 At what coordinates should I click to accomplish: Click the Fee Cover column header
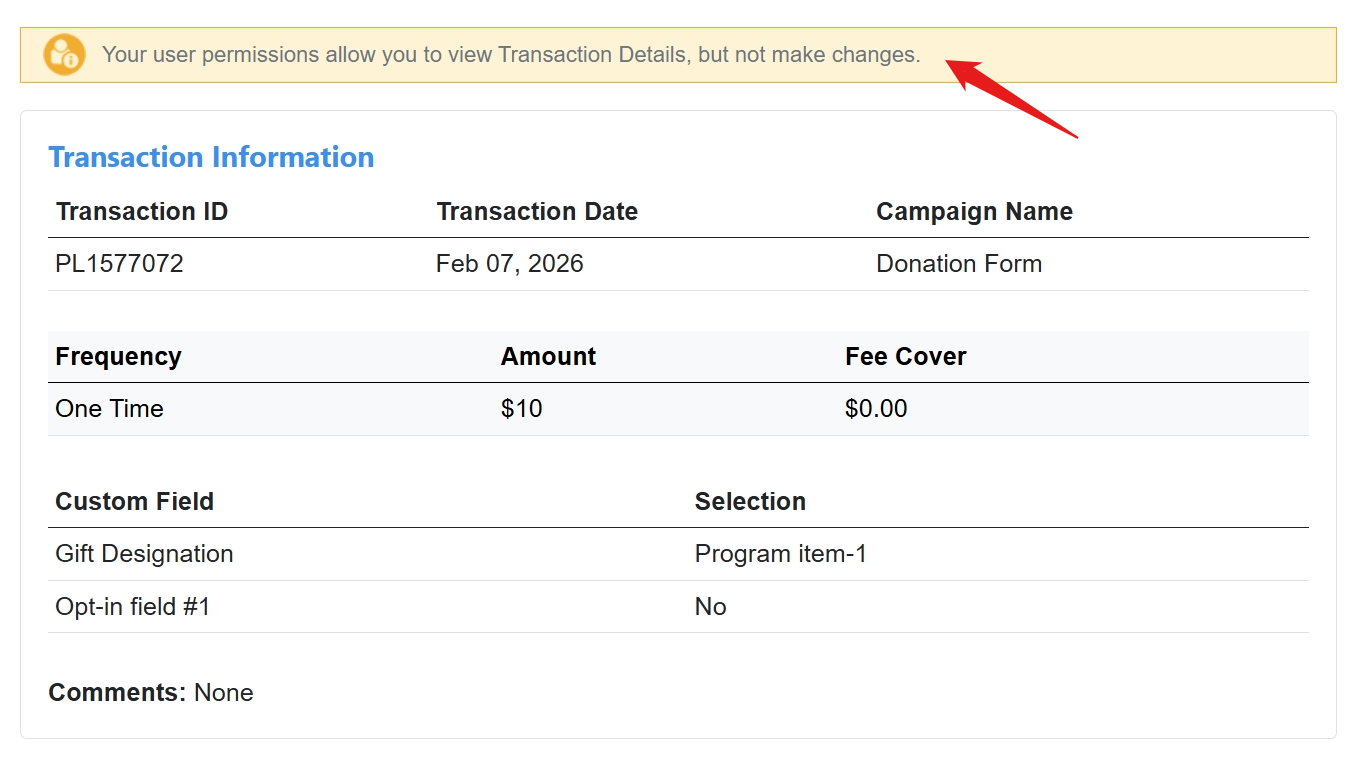tap(906, 357)
